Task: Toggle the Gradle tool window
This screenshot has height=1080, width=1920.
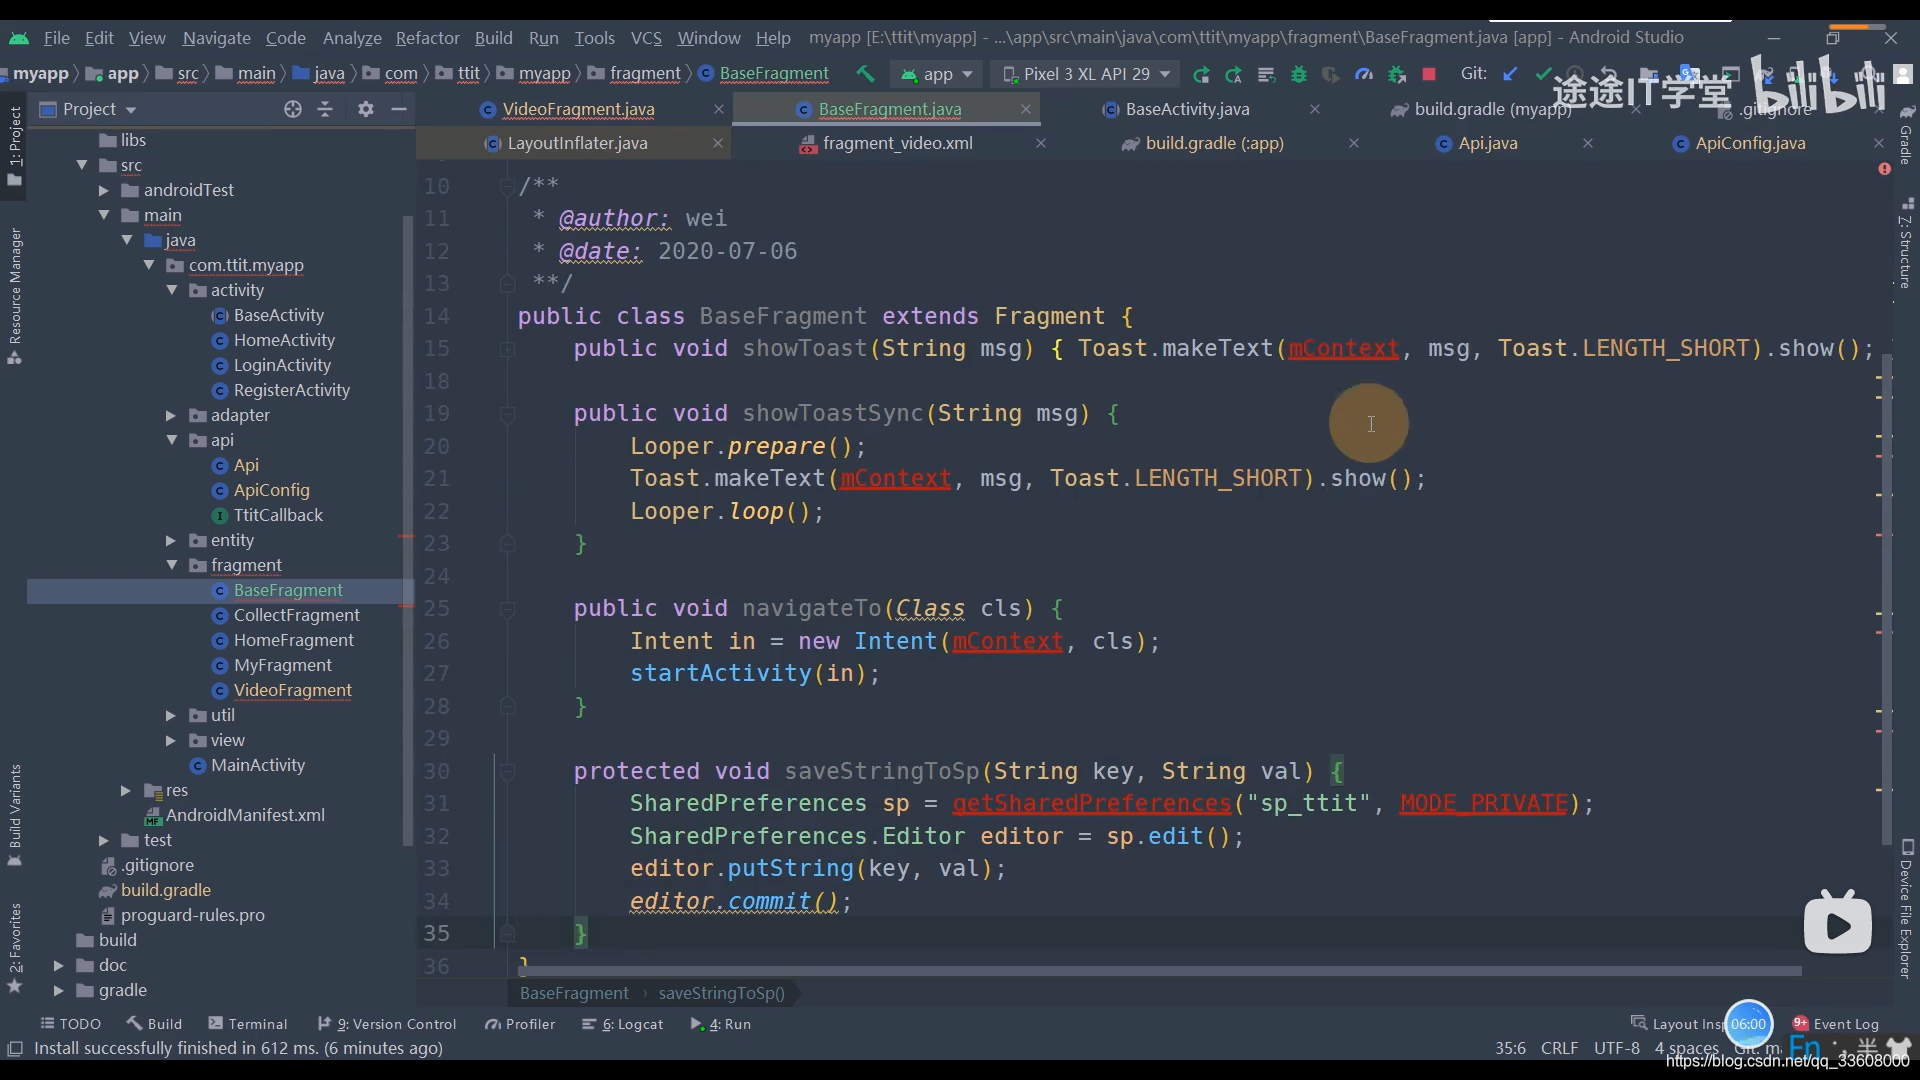Action: (1906, 135)
